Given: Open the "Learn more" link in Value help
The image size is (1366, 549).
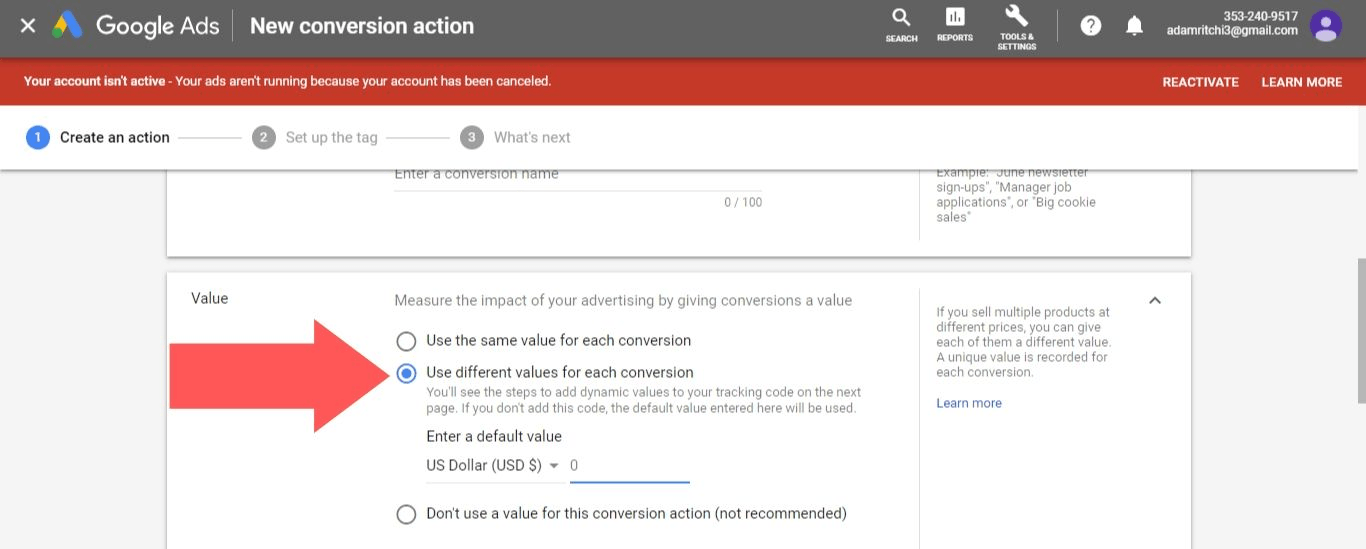Looking at the screenshot, I should [x=968, y=403].
